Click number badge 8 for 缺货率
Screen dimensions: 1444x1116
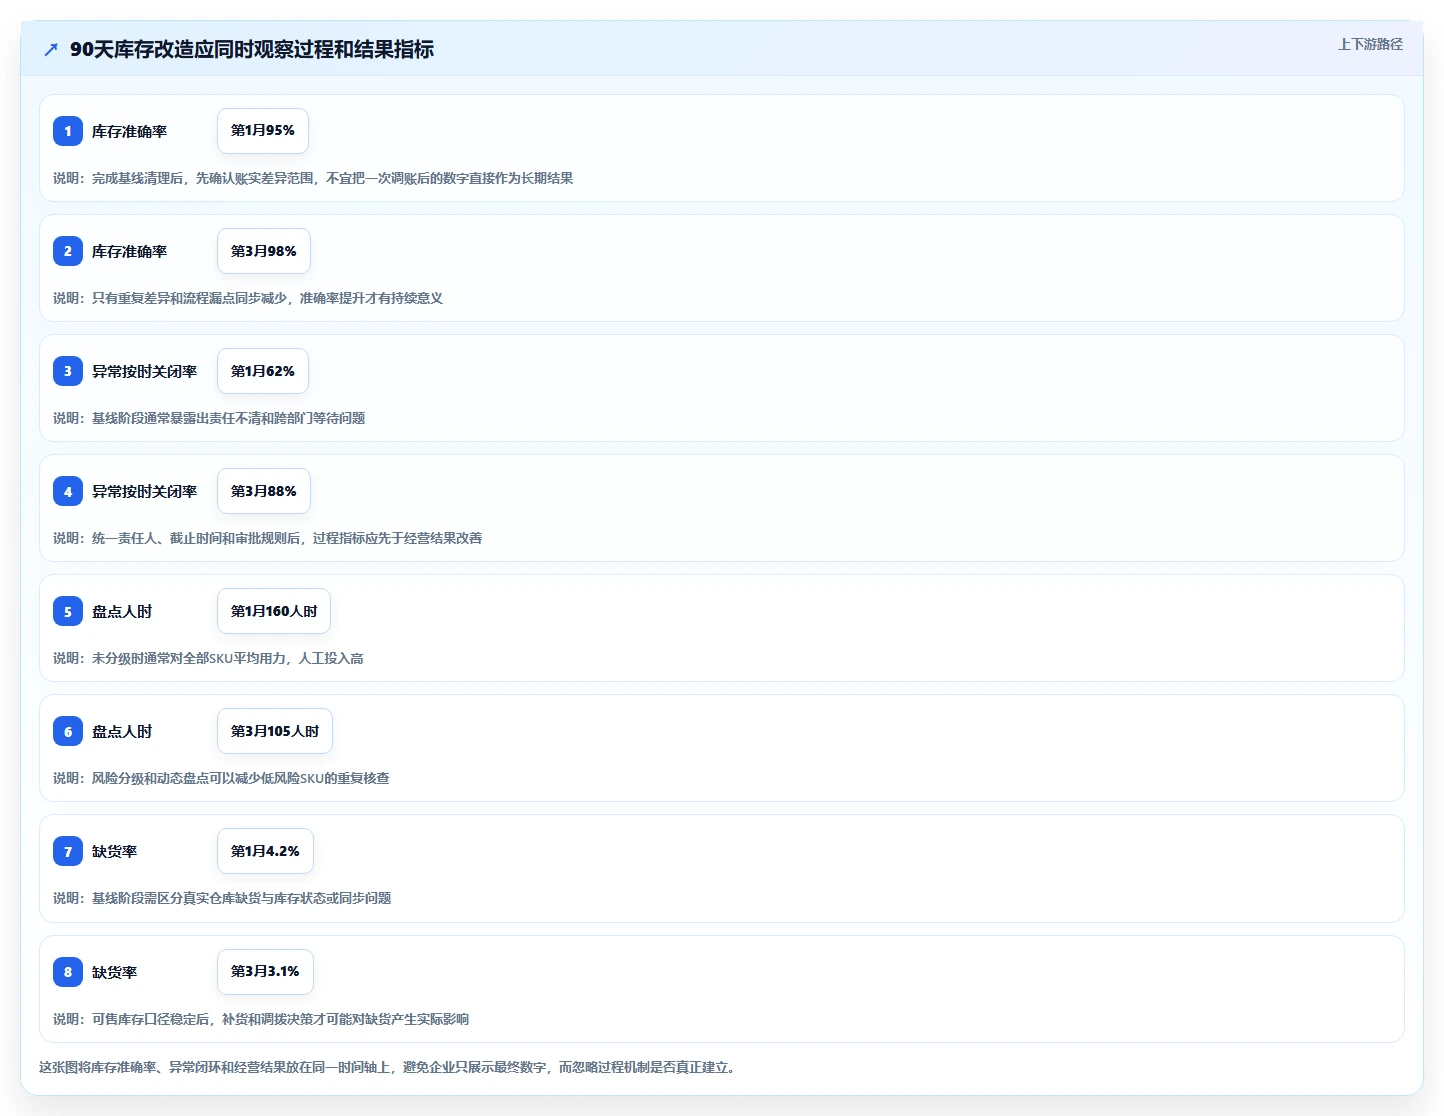(x=68, y=971)
